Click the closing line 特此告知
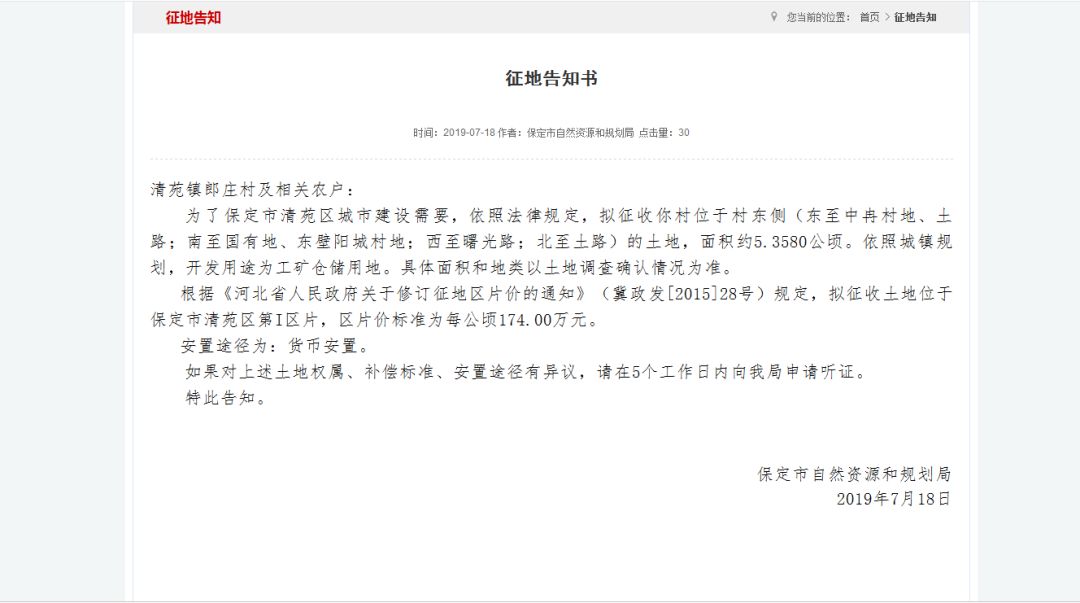The image size is (1080, 603). [226, 398]
